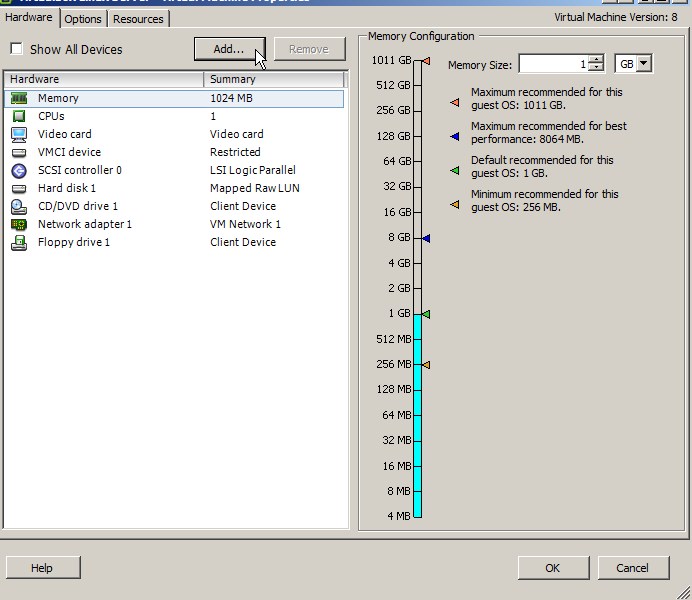Viewport: 692px width, 600px height.
Task: Confirm with the OK button
Action: pyautogui.click(x=553, y=568)
